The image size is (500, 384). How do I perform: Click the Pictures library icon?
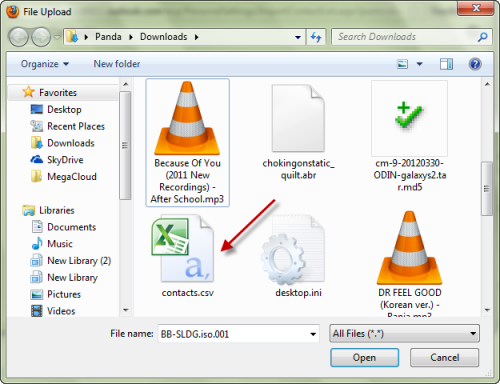pos(37,294)
